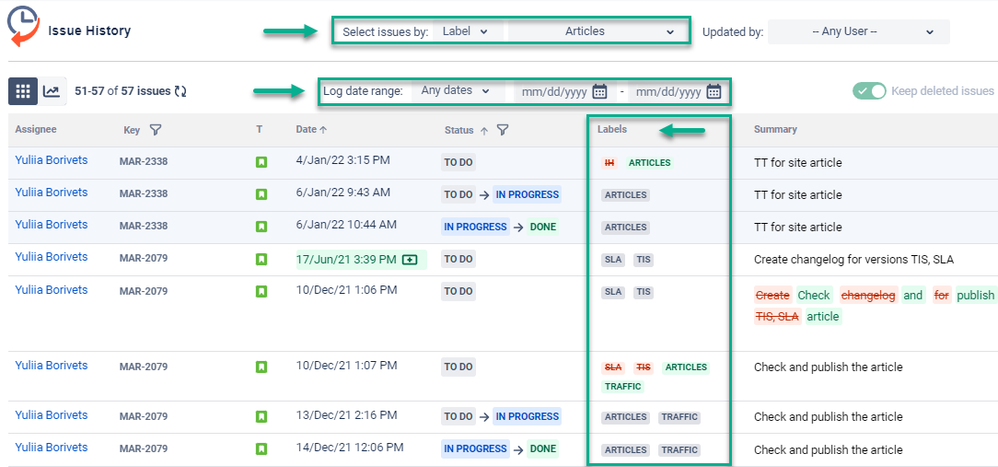Click the Labels column header

click(x=612, y=129)
